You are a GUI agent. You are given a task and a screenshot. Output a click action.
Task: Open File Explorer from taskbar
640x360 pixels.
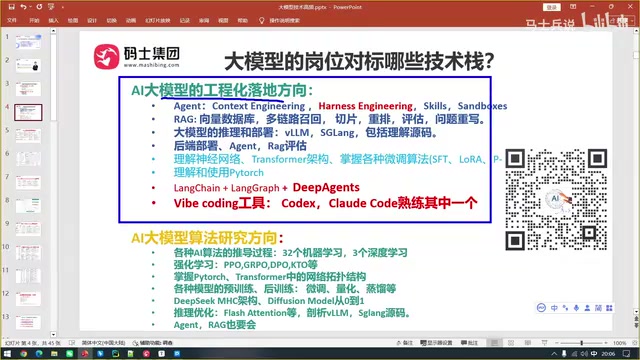(54, 353)
